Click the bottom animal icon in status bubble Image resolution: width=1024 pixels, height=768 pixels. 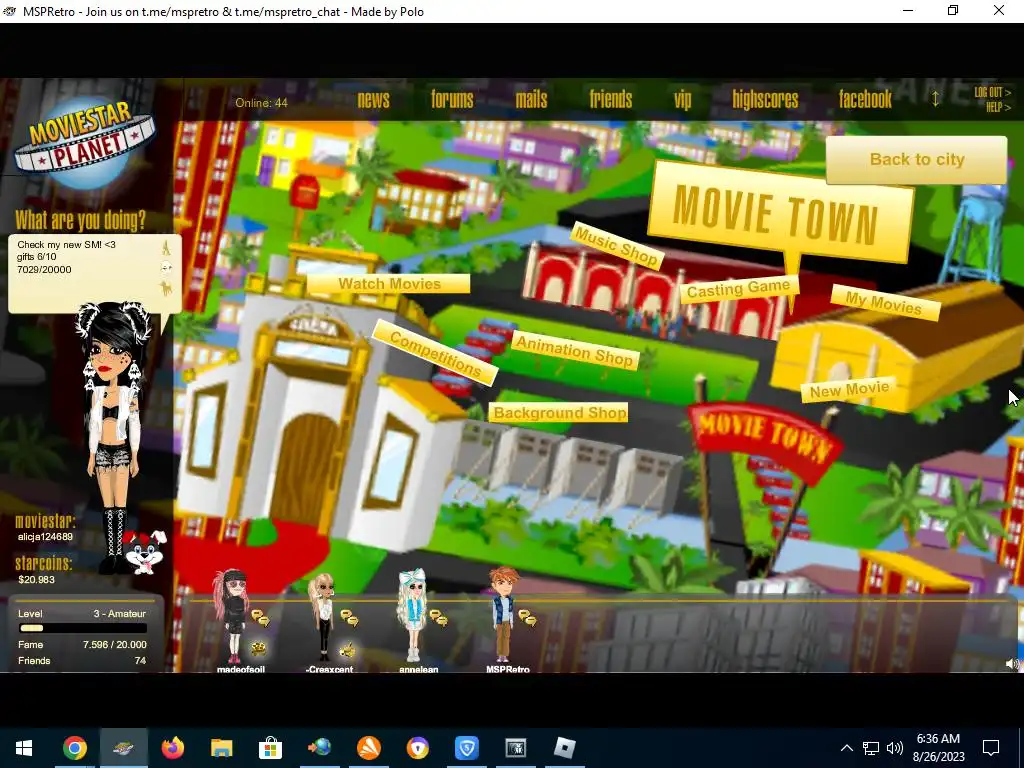point(166,288)
